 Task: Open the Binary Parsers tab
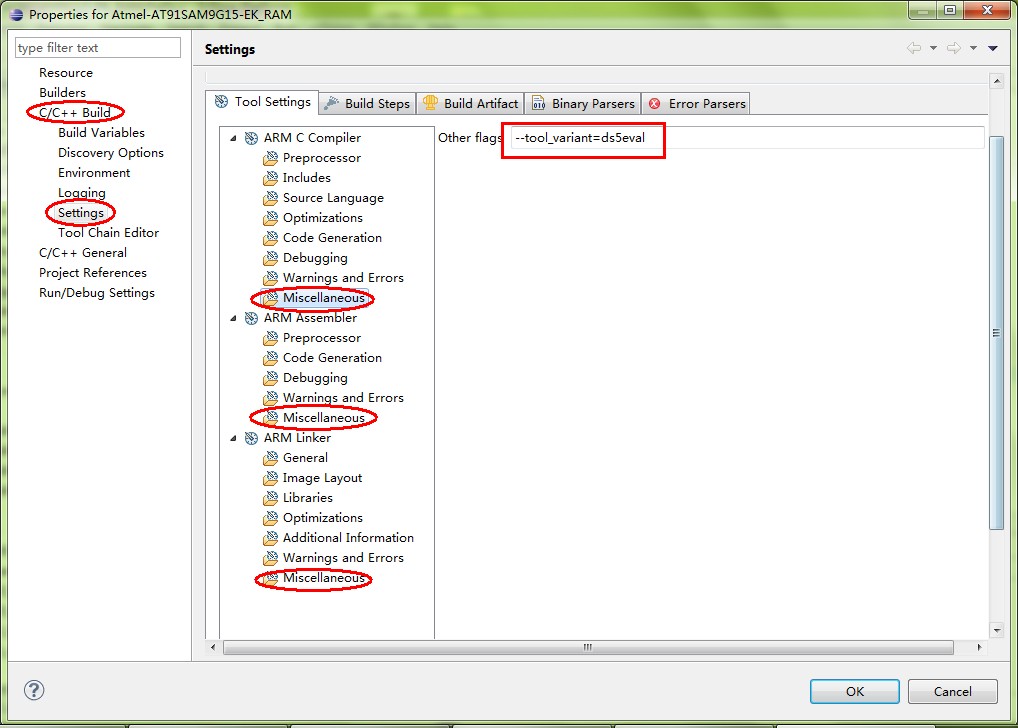583,103
